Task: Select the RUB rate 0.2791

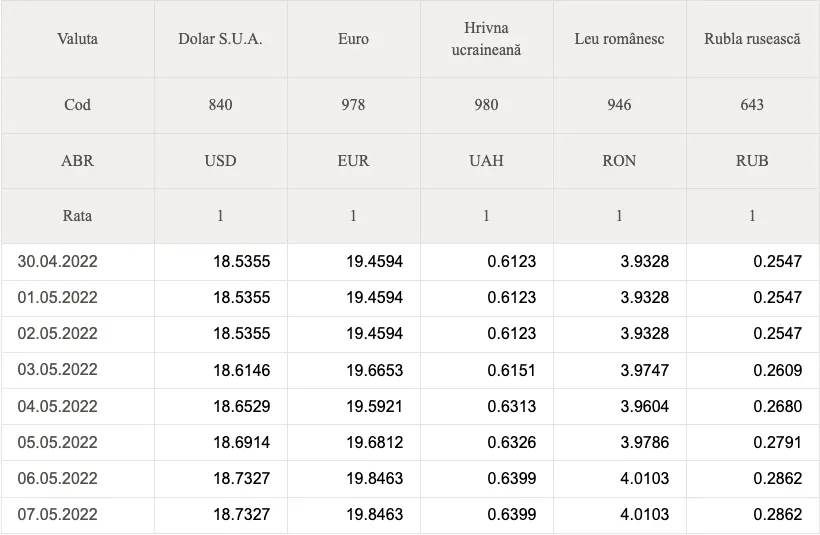Action: pos(777,442)
